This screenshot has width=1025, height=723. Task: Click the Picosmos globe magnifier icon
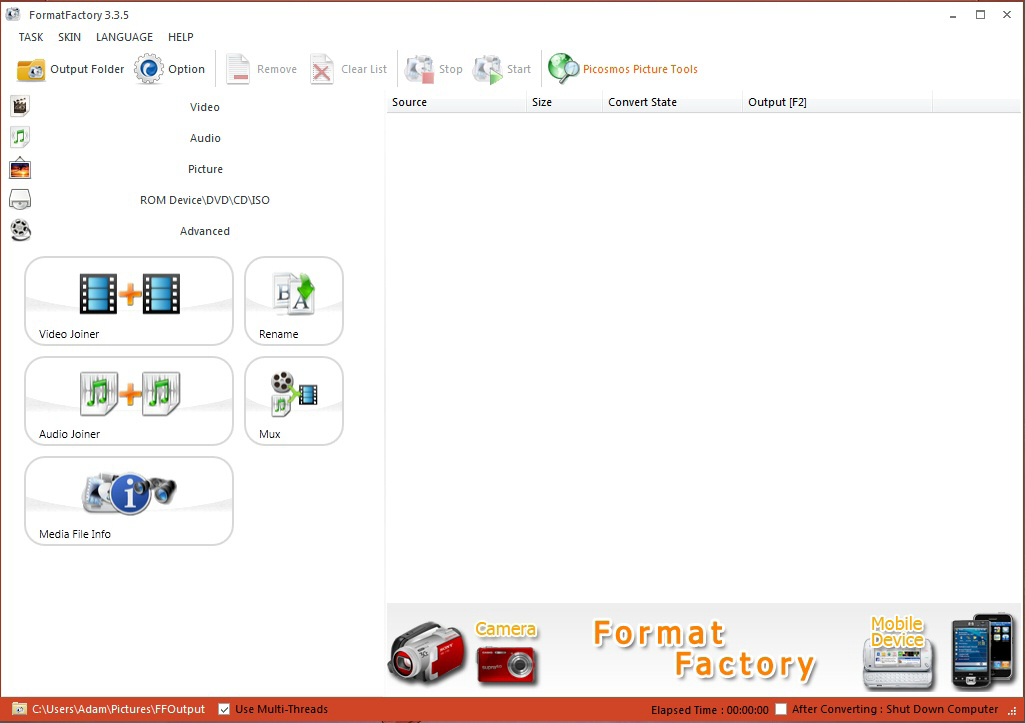[563, 69]
